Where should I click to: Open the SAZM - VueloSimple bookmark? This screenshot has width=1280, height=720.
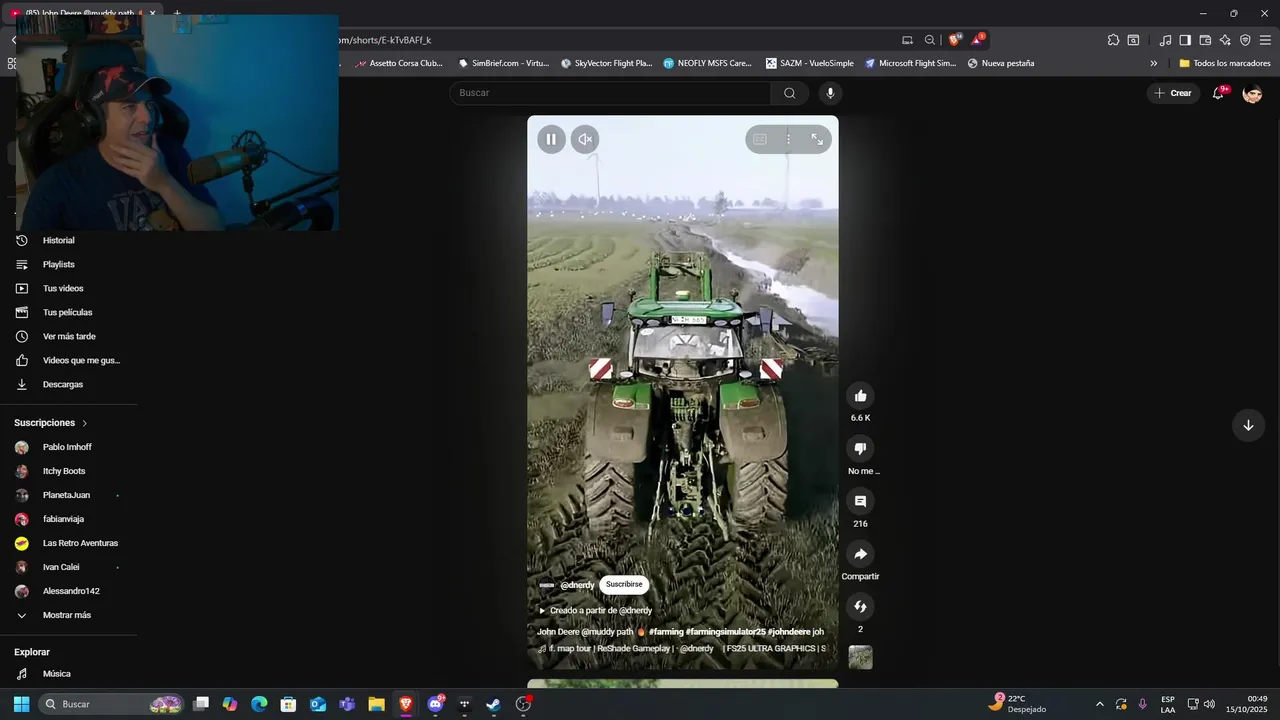coord(810,63)
